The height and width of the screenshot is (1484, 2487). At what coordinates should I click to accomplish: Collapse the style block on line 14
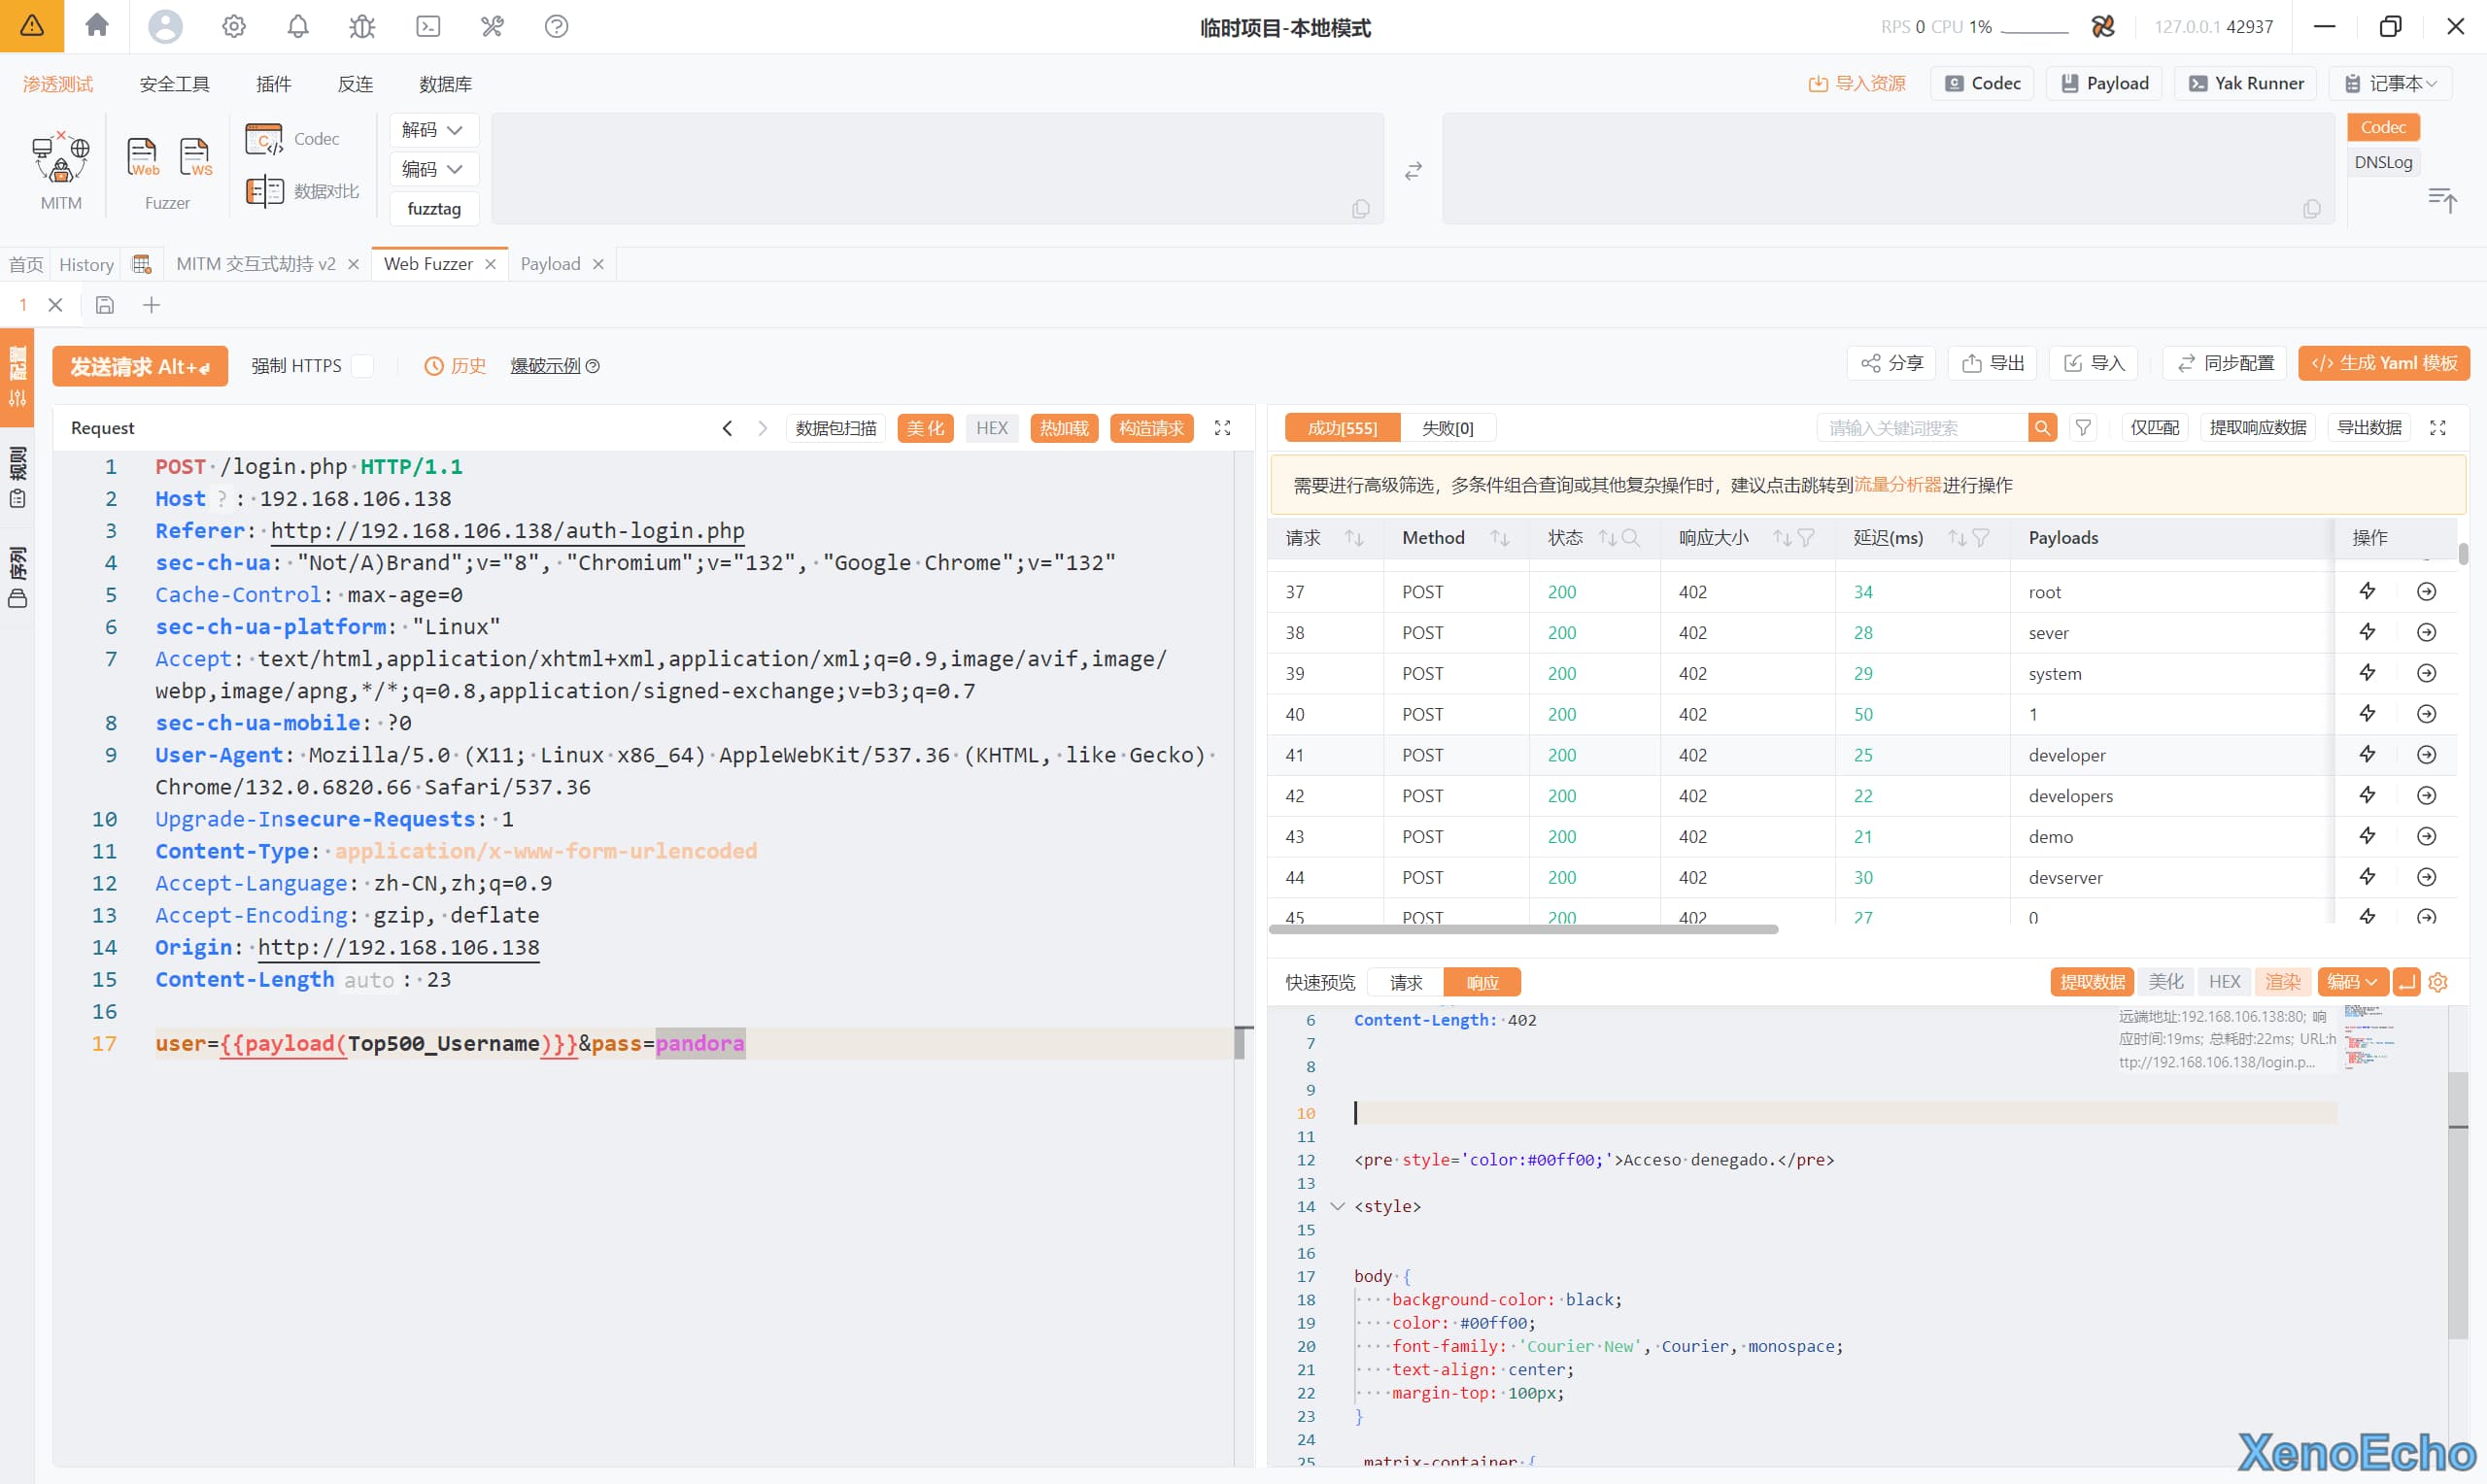[1337, 1206]
